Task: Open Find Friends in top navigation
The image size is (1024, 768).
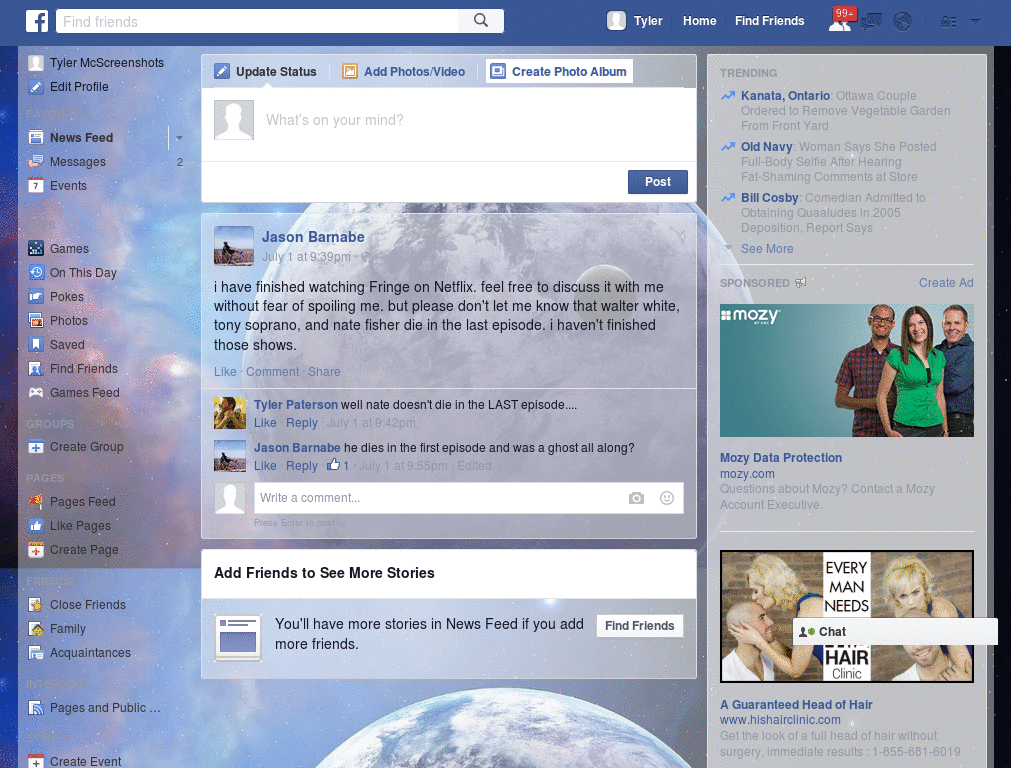Action: click(x=769, y=21)
